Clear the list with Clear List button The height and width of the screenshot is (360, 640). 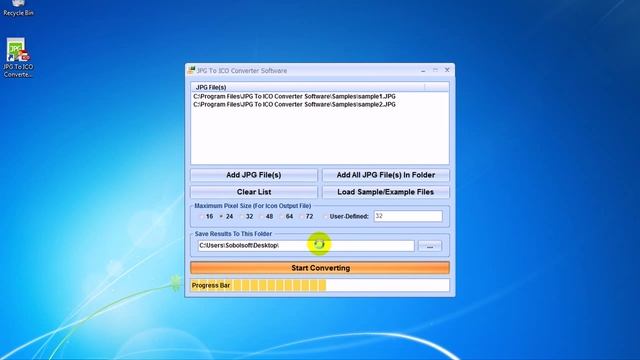[x=253, y=192]
